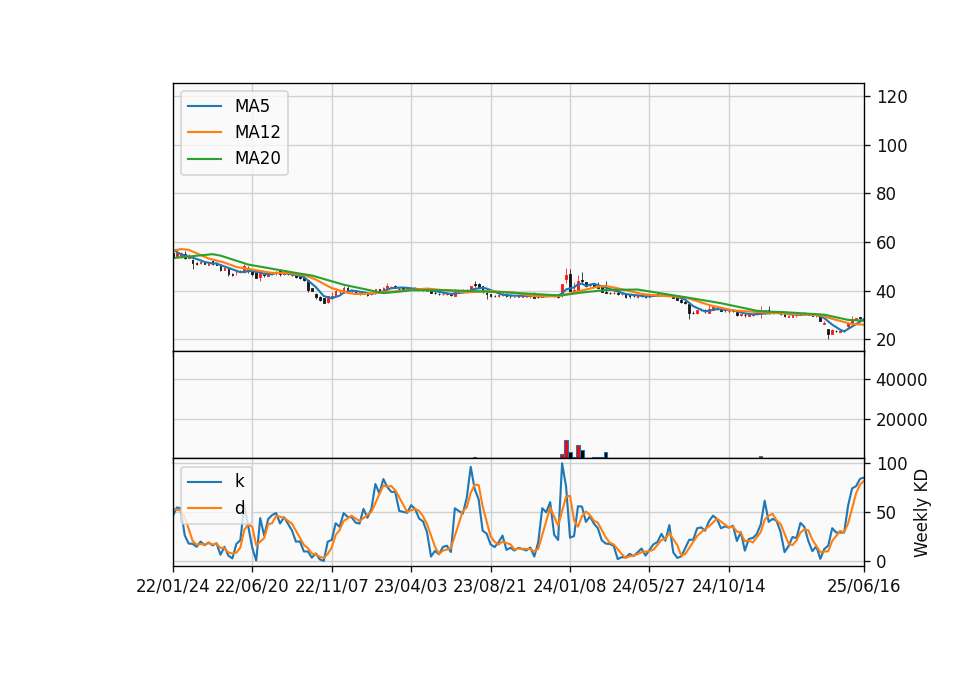Click the 'k' legend label in KD panel
This screenshot has width=960, height=690.
(x=239, y=481)
